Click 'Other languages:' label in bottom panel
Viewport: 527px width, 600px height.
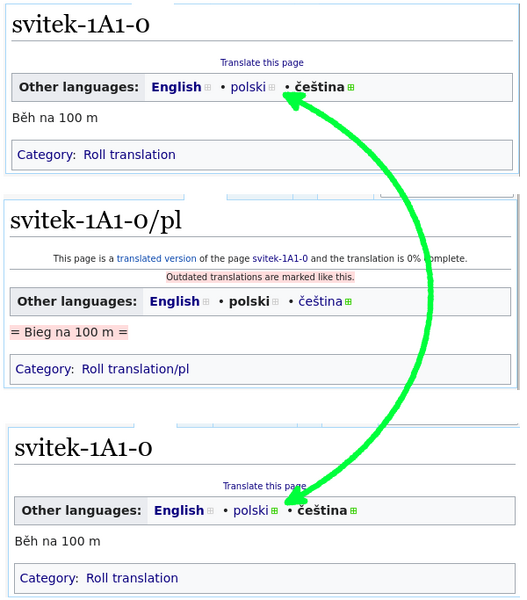pyautogui.click(x=82, y=510)
